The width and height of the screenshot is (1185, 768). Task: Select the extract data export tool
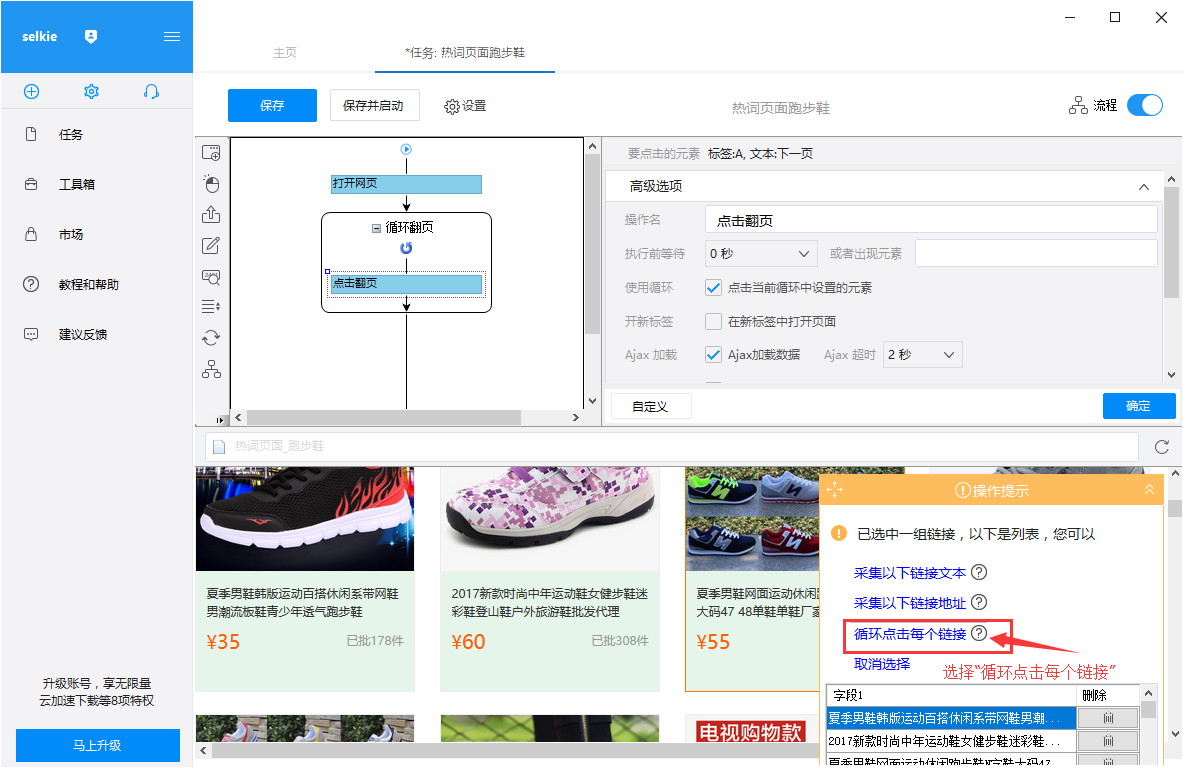[x=211, y=215]
